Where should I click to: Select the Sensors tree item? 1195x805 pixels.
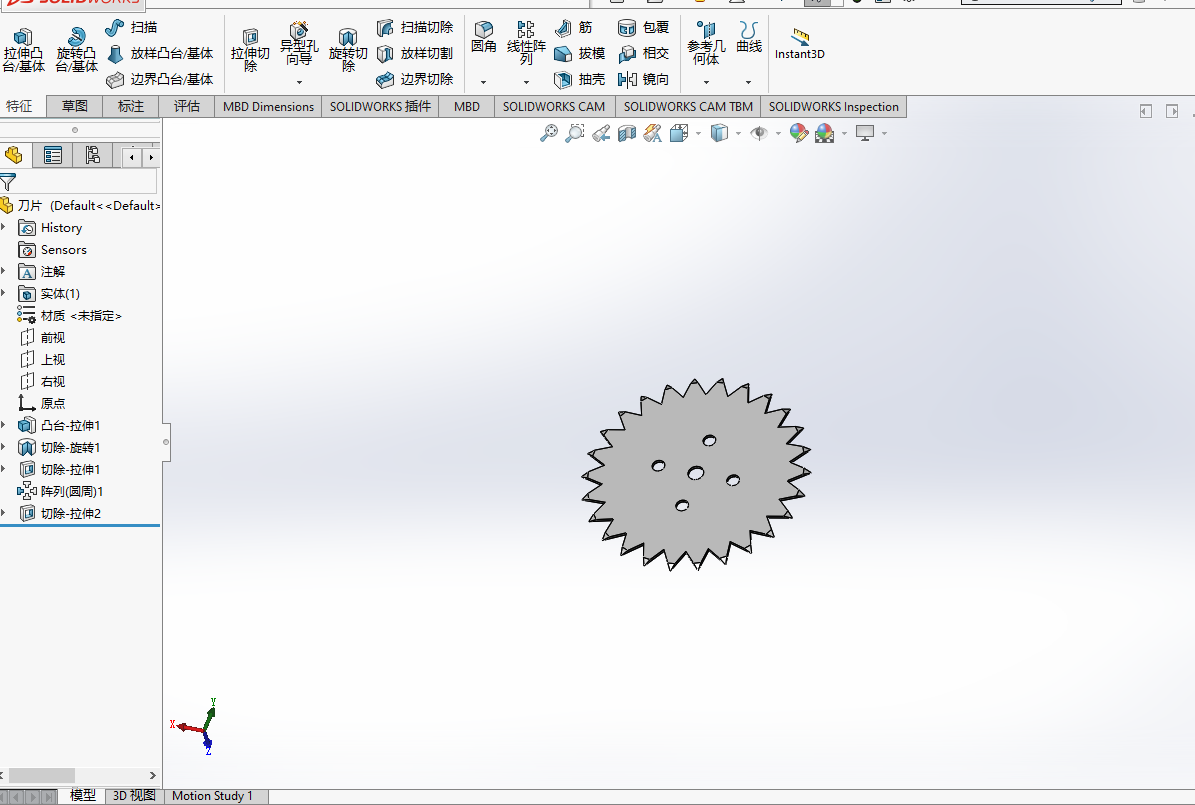coord(52,249)
